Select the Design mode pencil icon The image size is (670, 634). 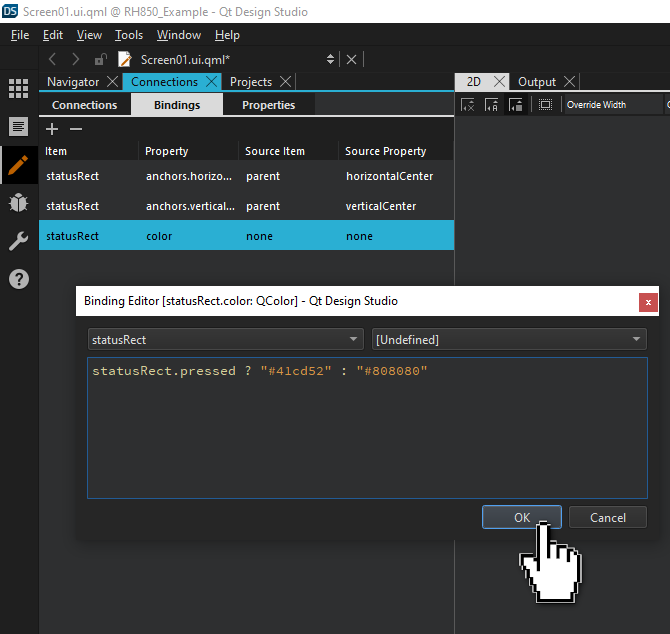(x=18, y=164)
